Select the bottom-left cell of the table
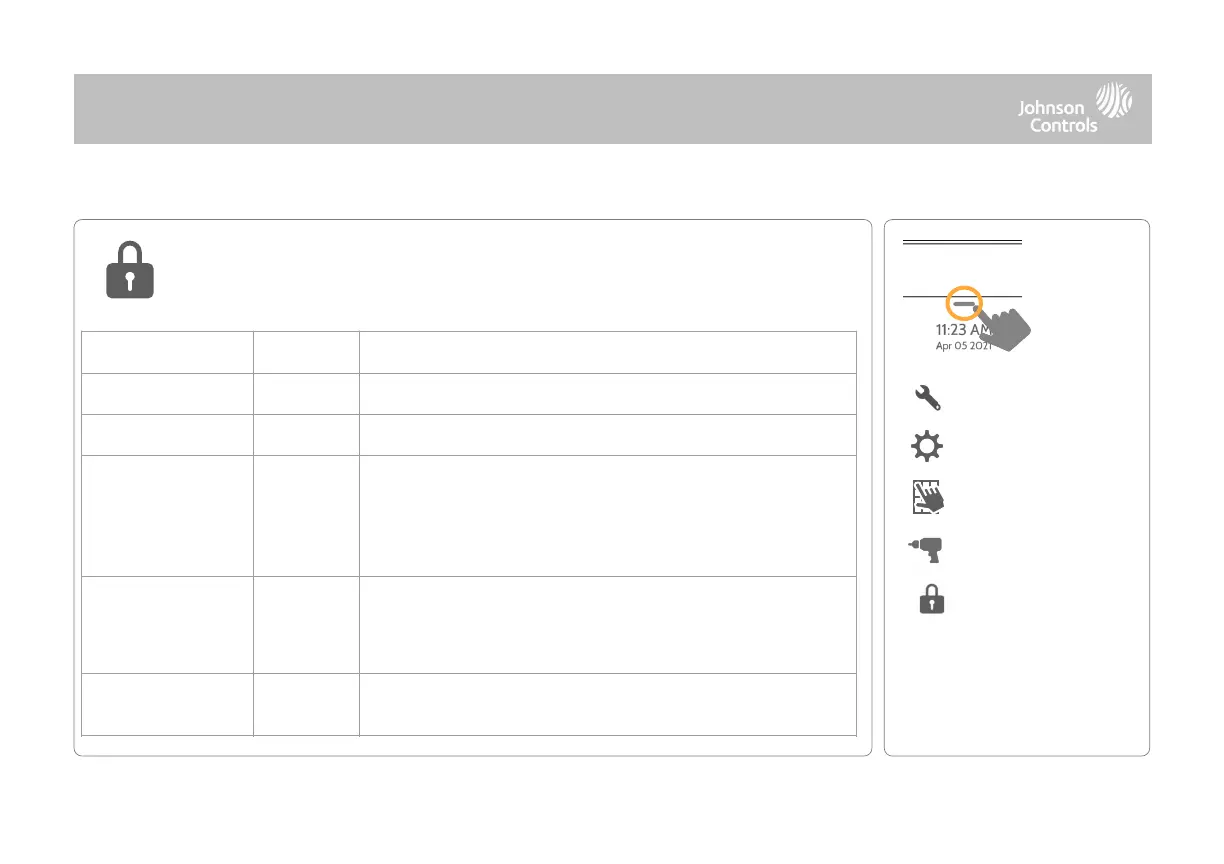Image resolution: width=1224 pixels, height=864 pixels. (x=164, y=705)
